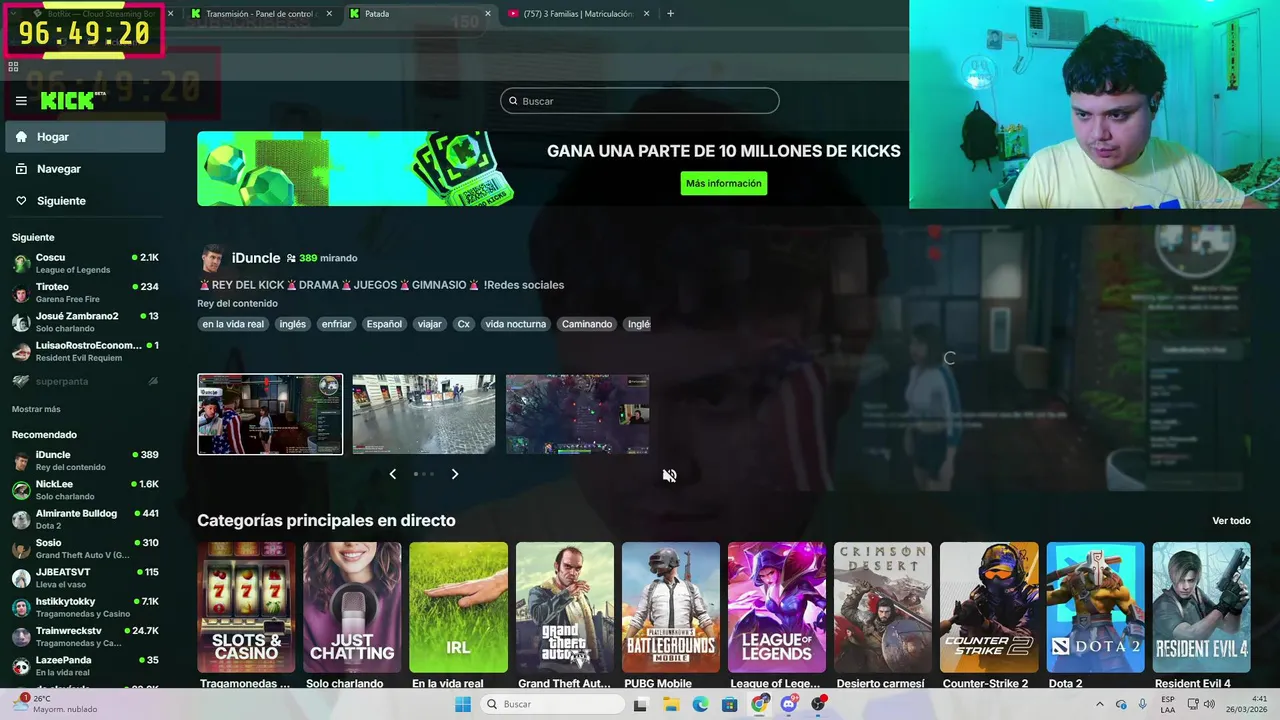Open OBS Studio from taskbar
The width and height of the screenshot is (1280, 720).
(818, 704)
